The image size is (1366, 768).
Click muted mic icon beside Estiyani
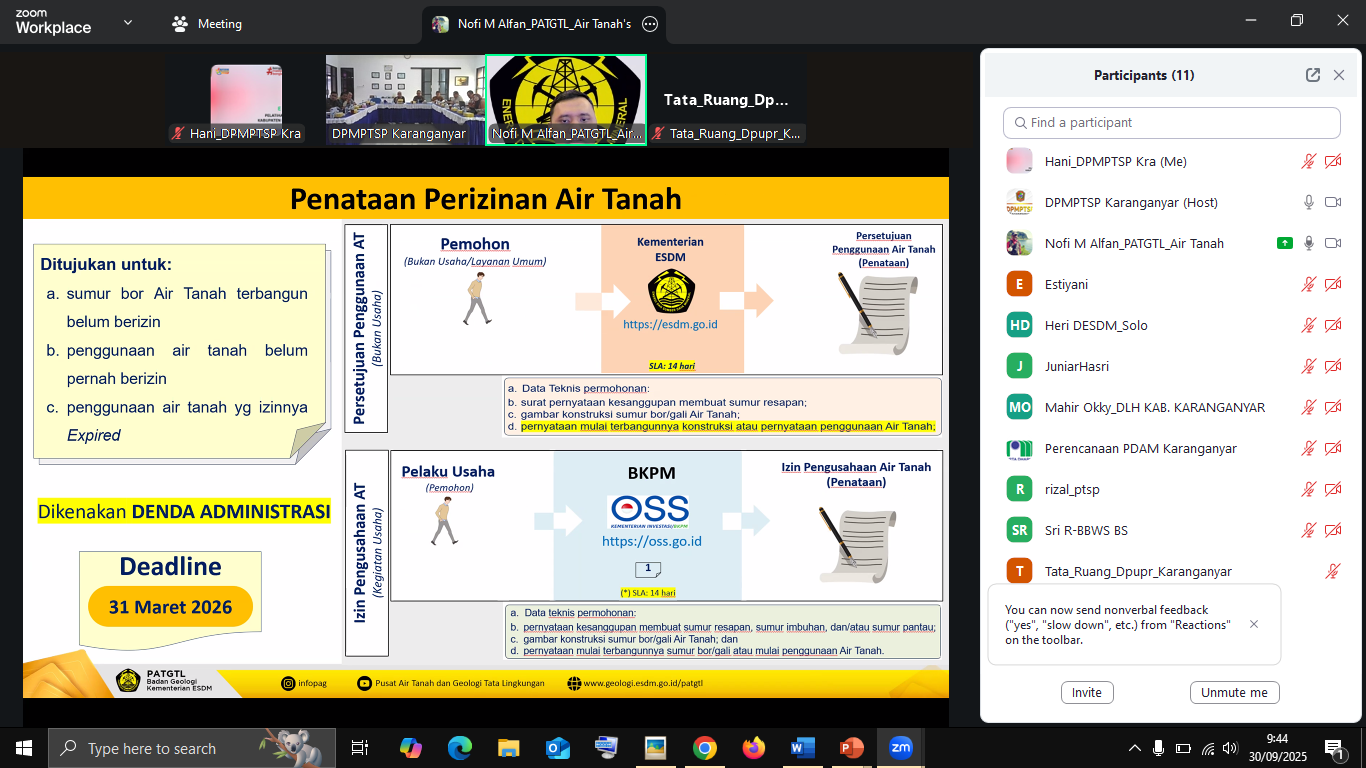pos(1308,284)
